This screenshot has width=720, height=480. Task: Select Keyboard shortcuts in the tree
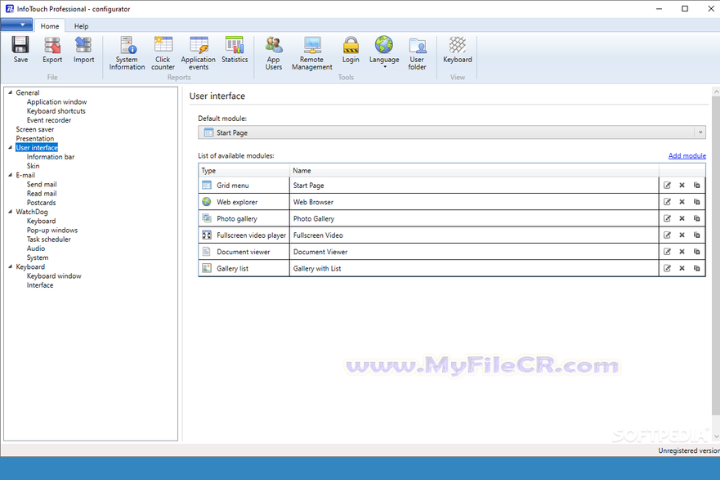56,111
